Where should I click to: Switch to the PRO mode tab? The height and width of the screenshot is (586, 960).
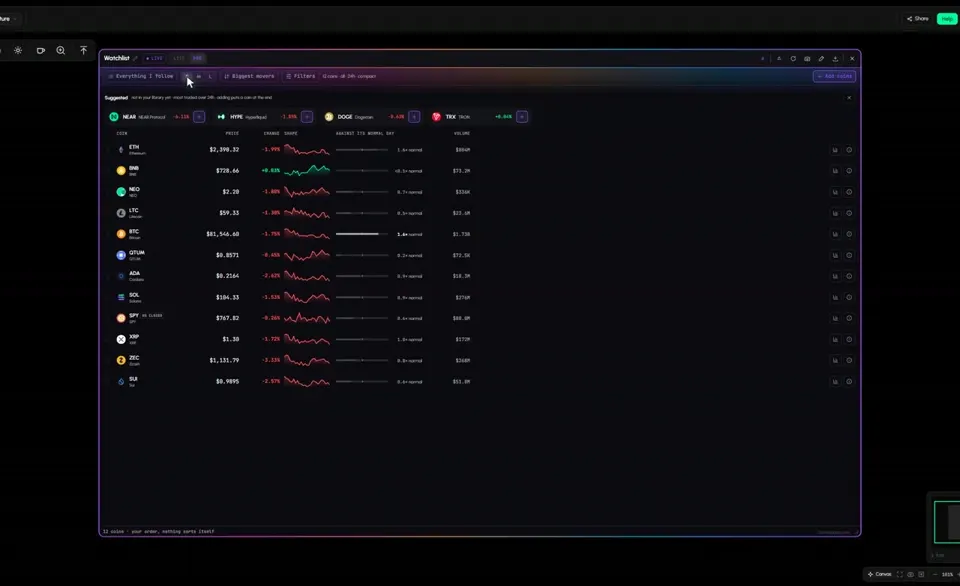(197, 58)
